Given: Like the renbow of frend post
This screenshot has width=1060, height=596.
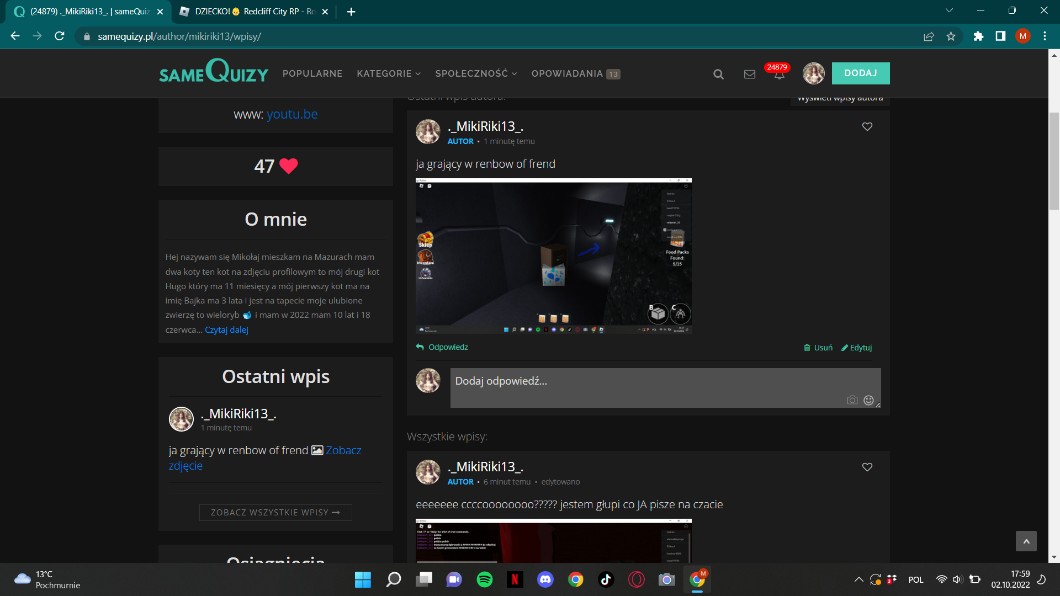Looking at the screenshot, I should (x=867, y=127).
